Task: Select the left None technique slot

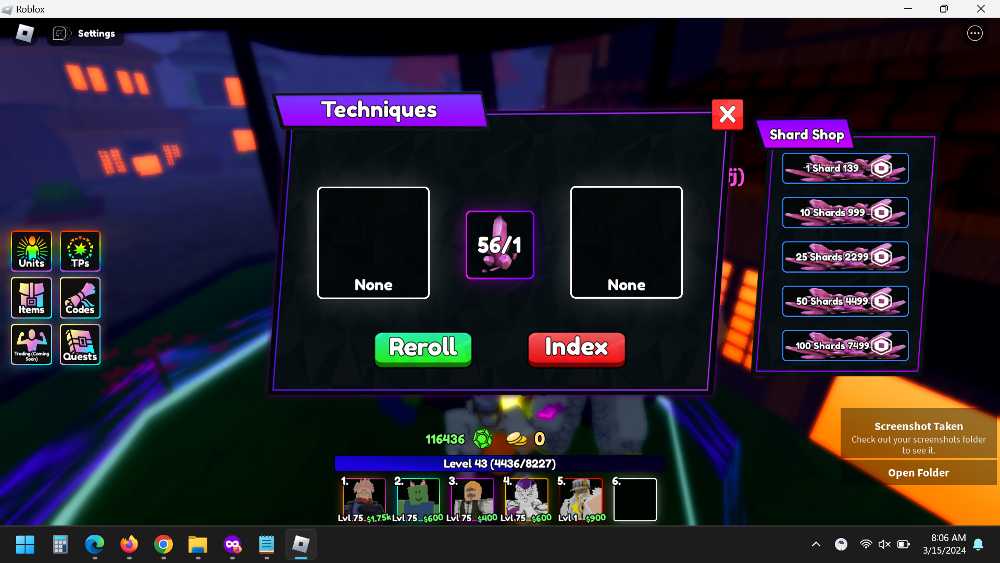Action: tap(373, 243)
